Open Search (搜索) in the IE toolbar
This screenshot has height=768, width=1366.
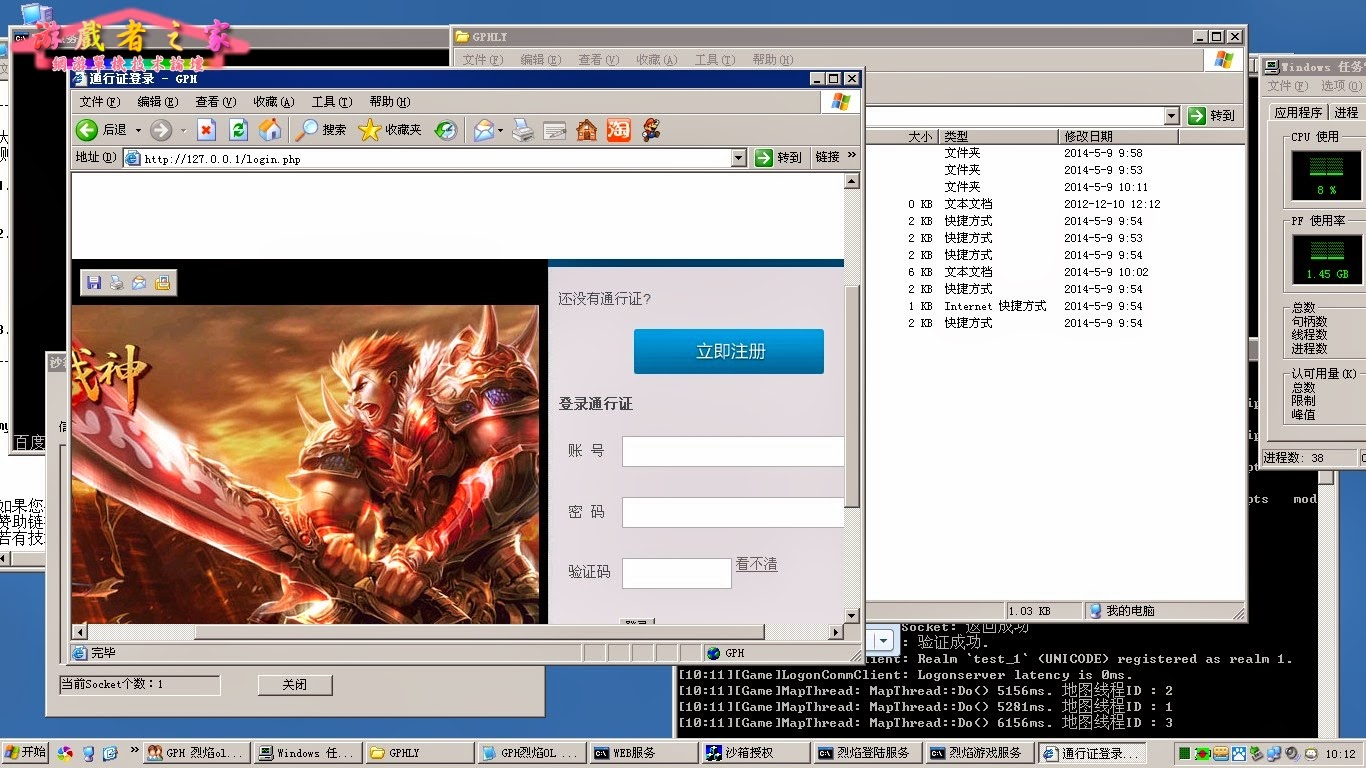(321, 130)
